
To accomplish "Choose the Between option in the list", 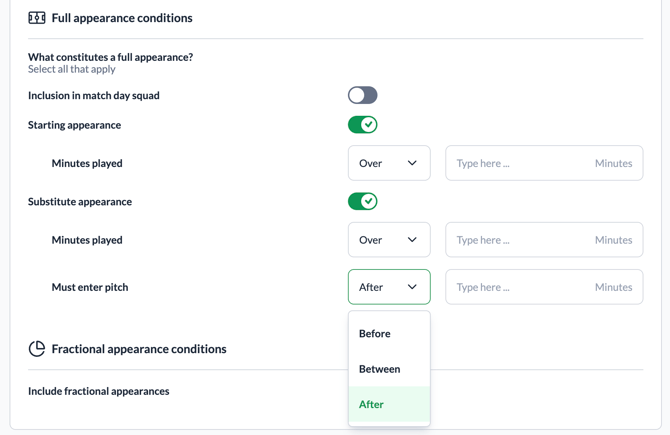I will [x=380, y=369].
